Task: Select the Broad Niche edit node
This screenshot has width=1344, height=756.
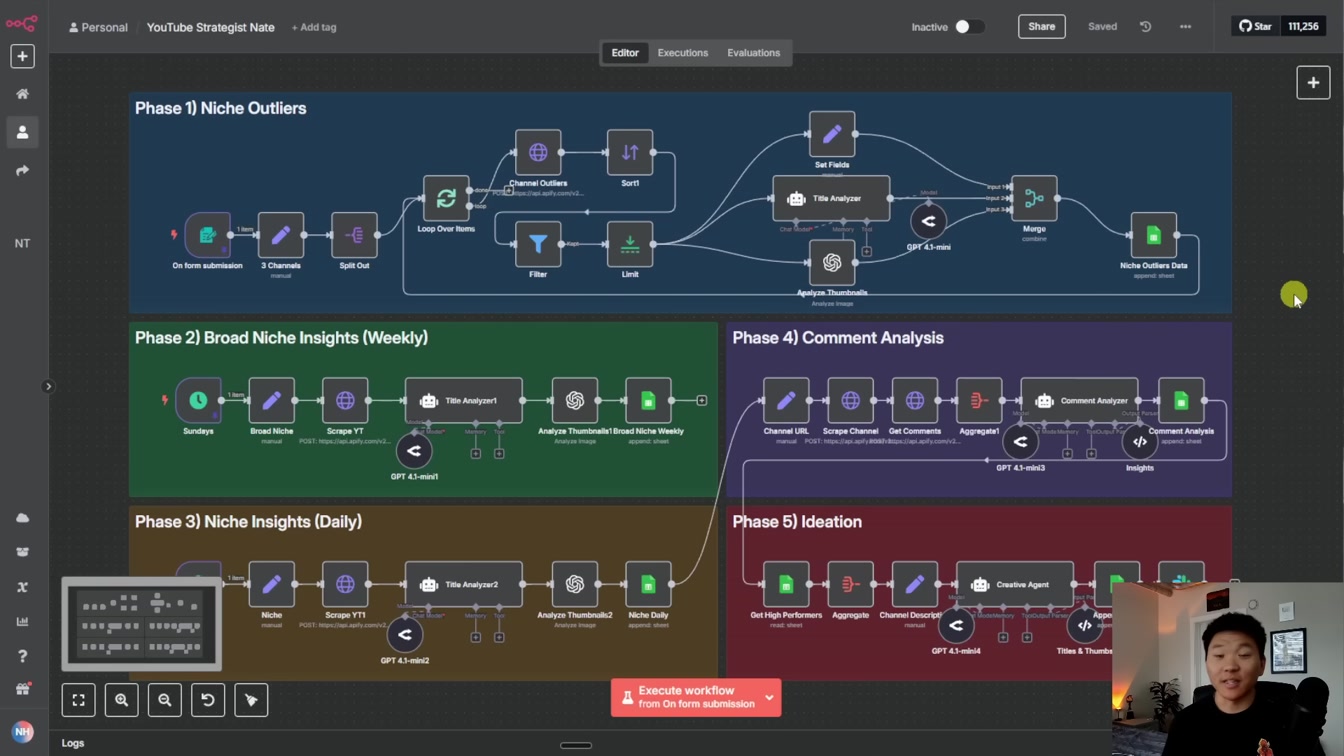Action: pyautogui.click(x=271, y=400)
